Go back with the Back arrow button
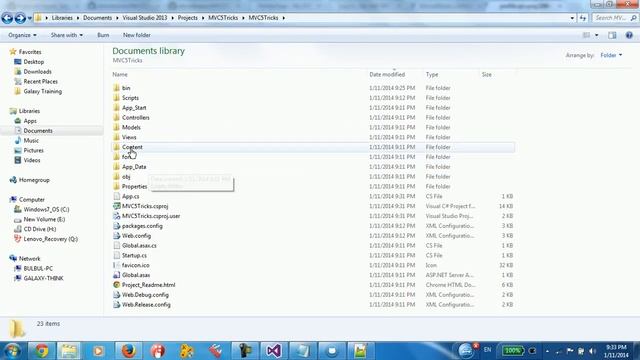The height and width of the screenshot is (360, 640). tap(7, 18)
